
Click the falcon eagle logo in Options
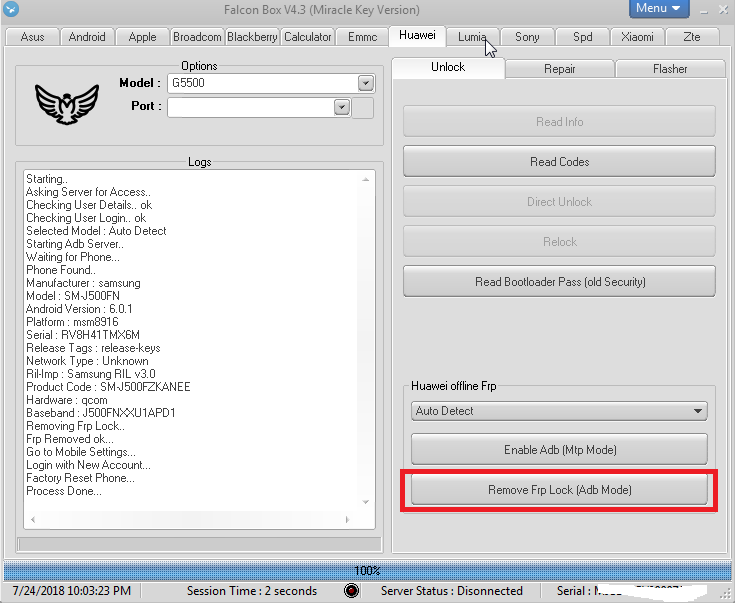[x=67, y=104]
